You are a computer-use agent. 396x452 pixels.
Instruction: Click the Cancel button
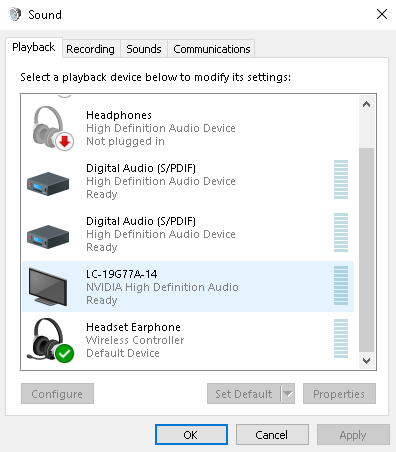pyautogui.click(x=272, y=434)
